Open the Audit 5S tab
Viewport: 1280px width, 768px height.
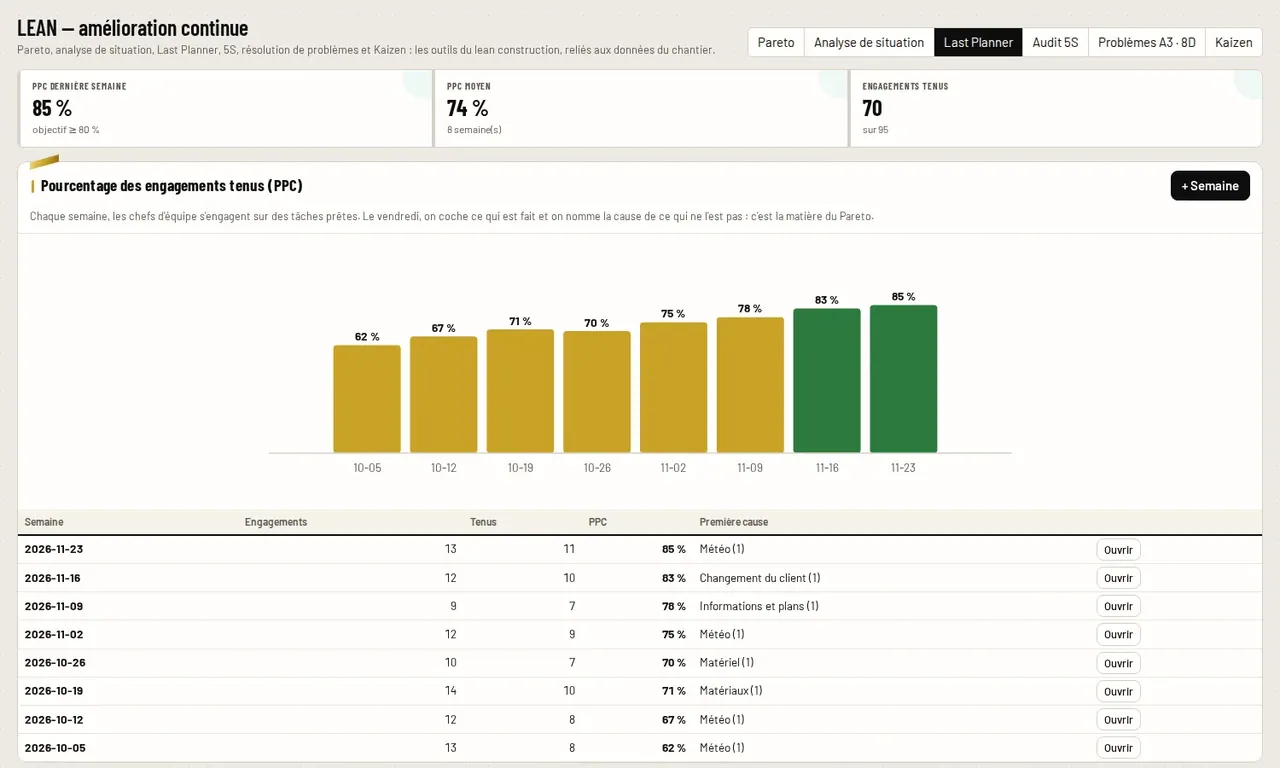point(1055,42)
